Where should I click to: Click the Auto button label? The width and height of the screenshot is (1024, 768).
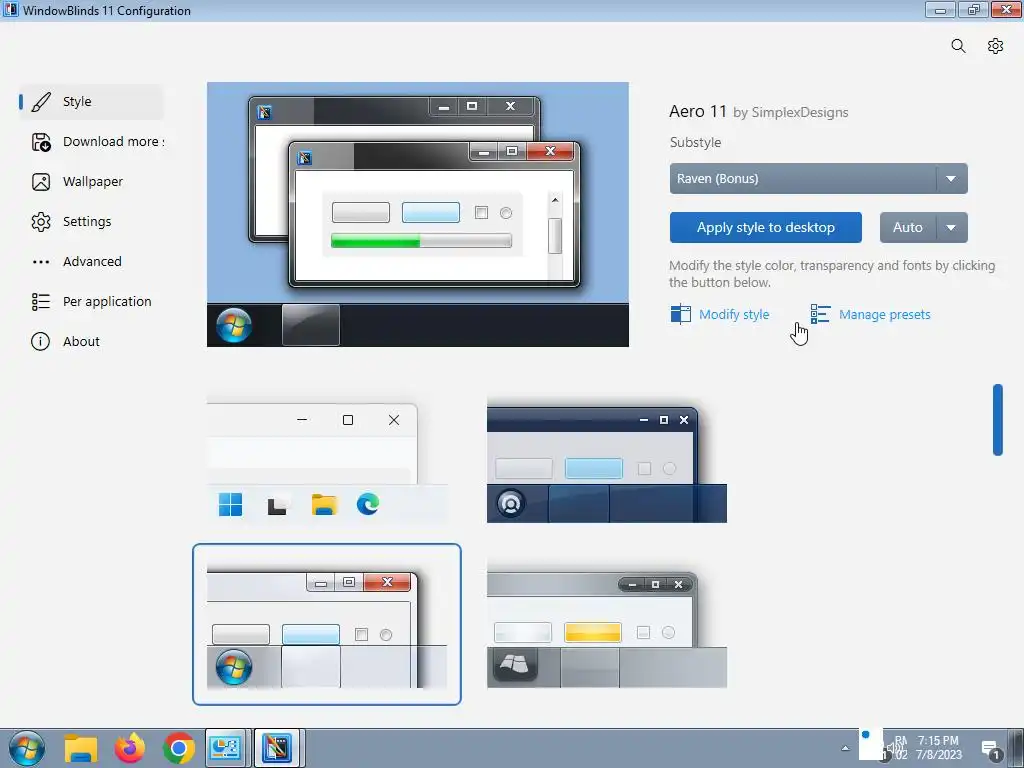(x=908, y=227)
